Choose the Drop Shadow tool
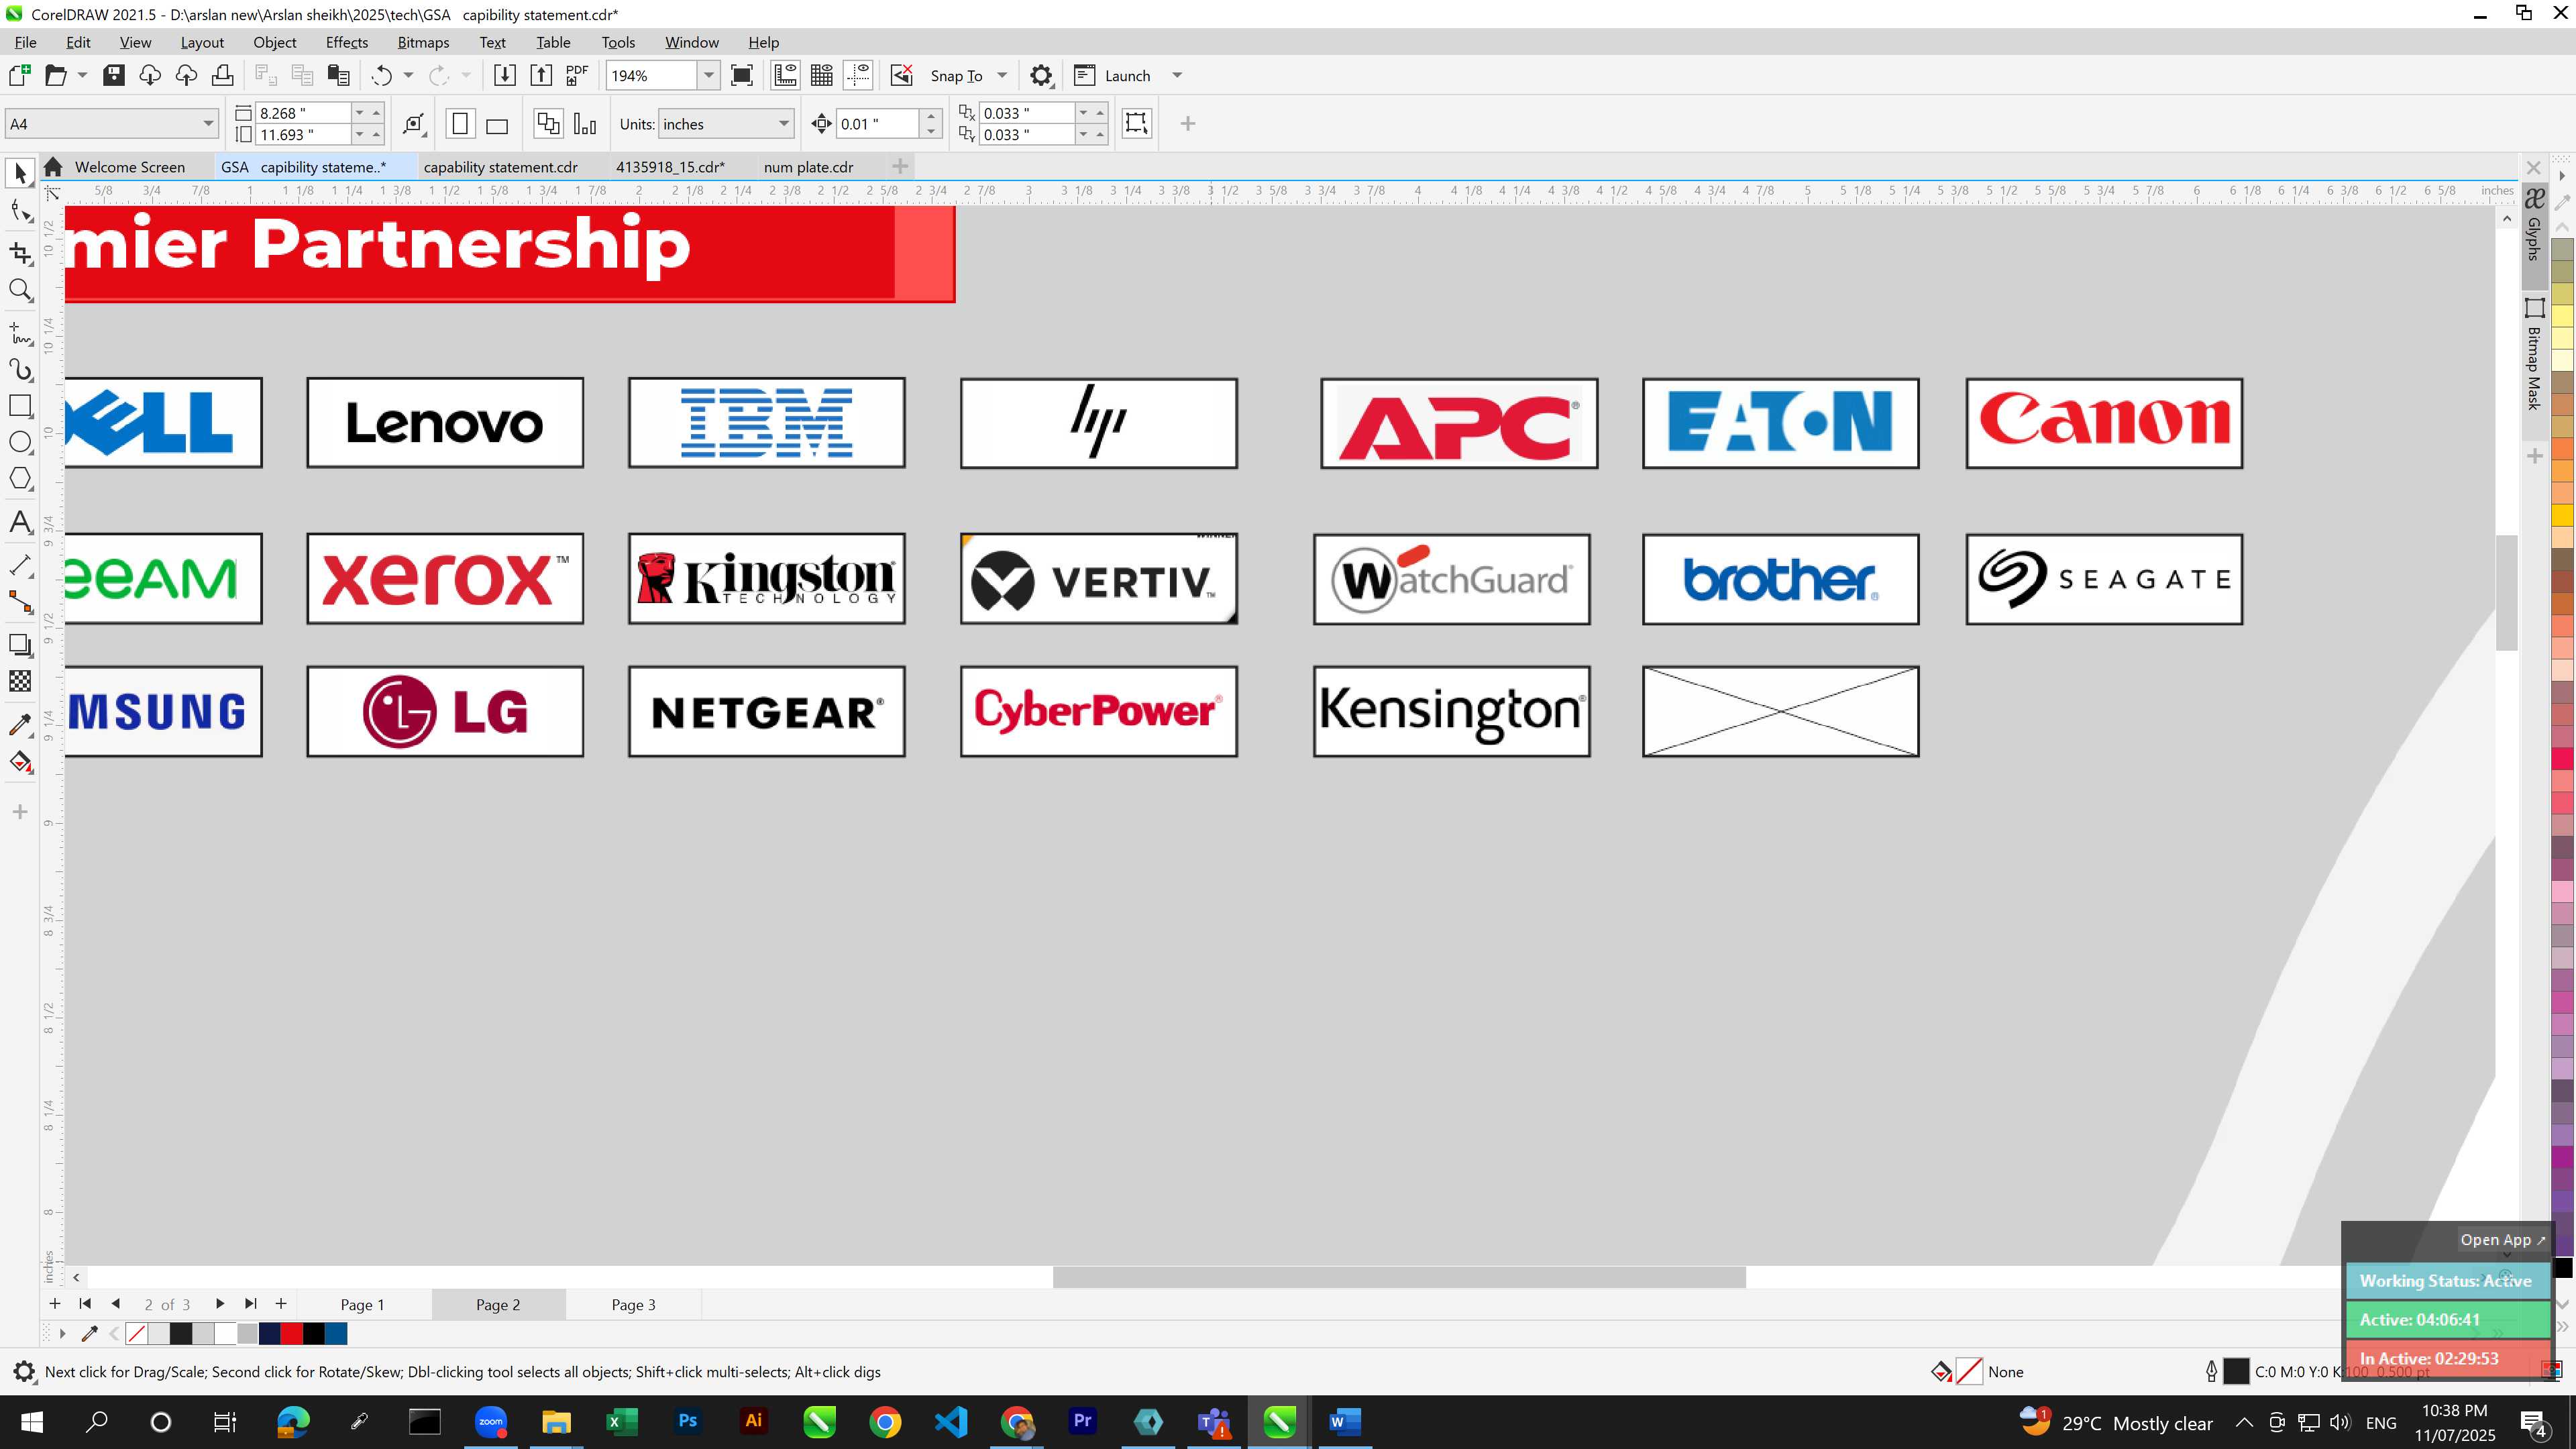 (x=20, y=645)
